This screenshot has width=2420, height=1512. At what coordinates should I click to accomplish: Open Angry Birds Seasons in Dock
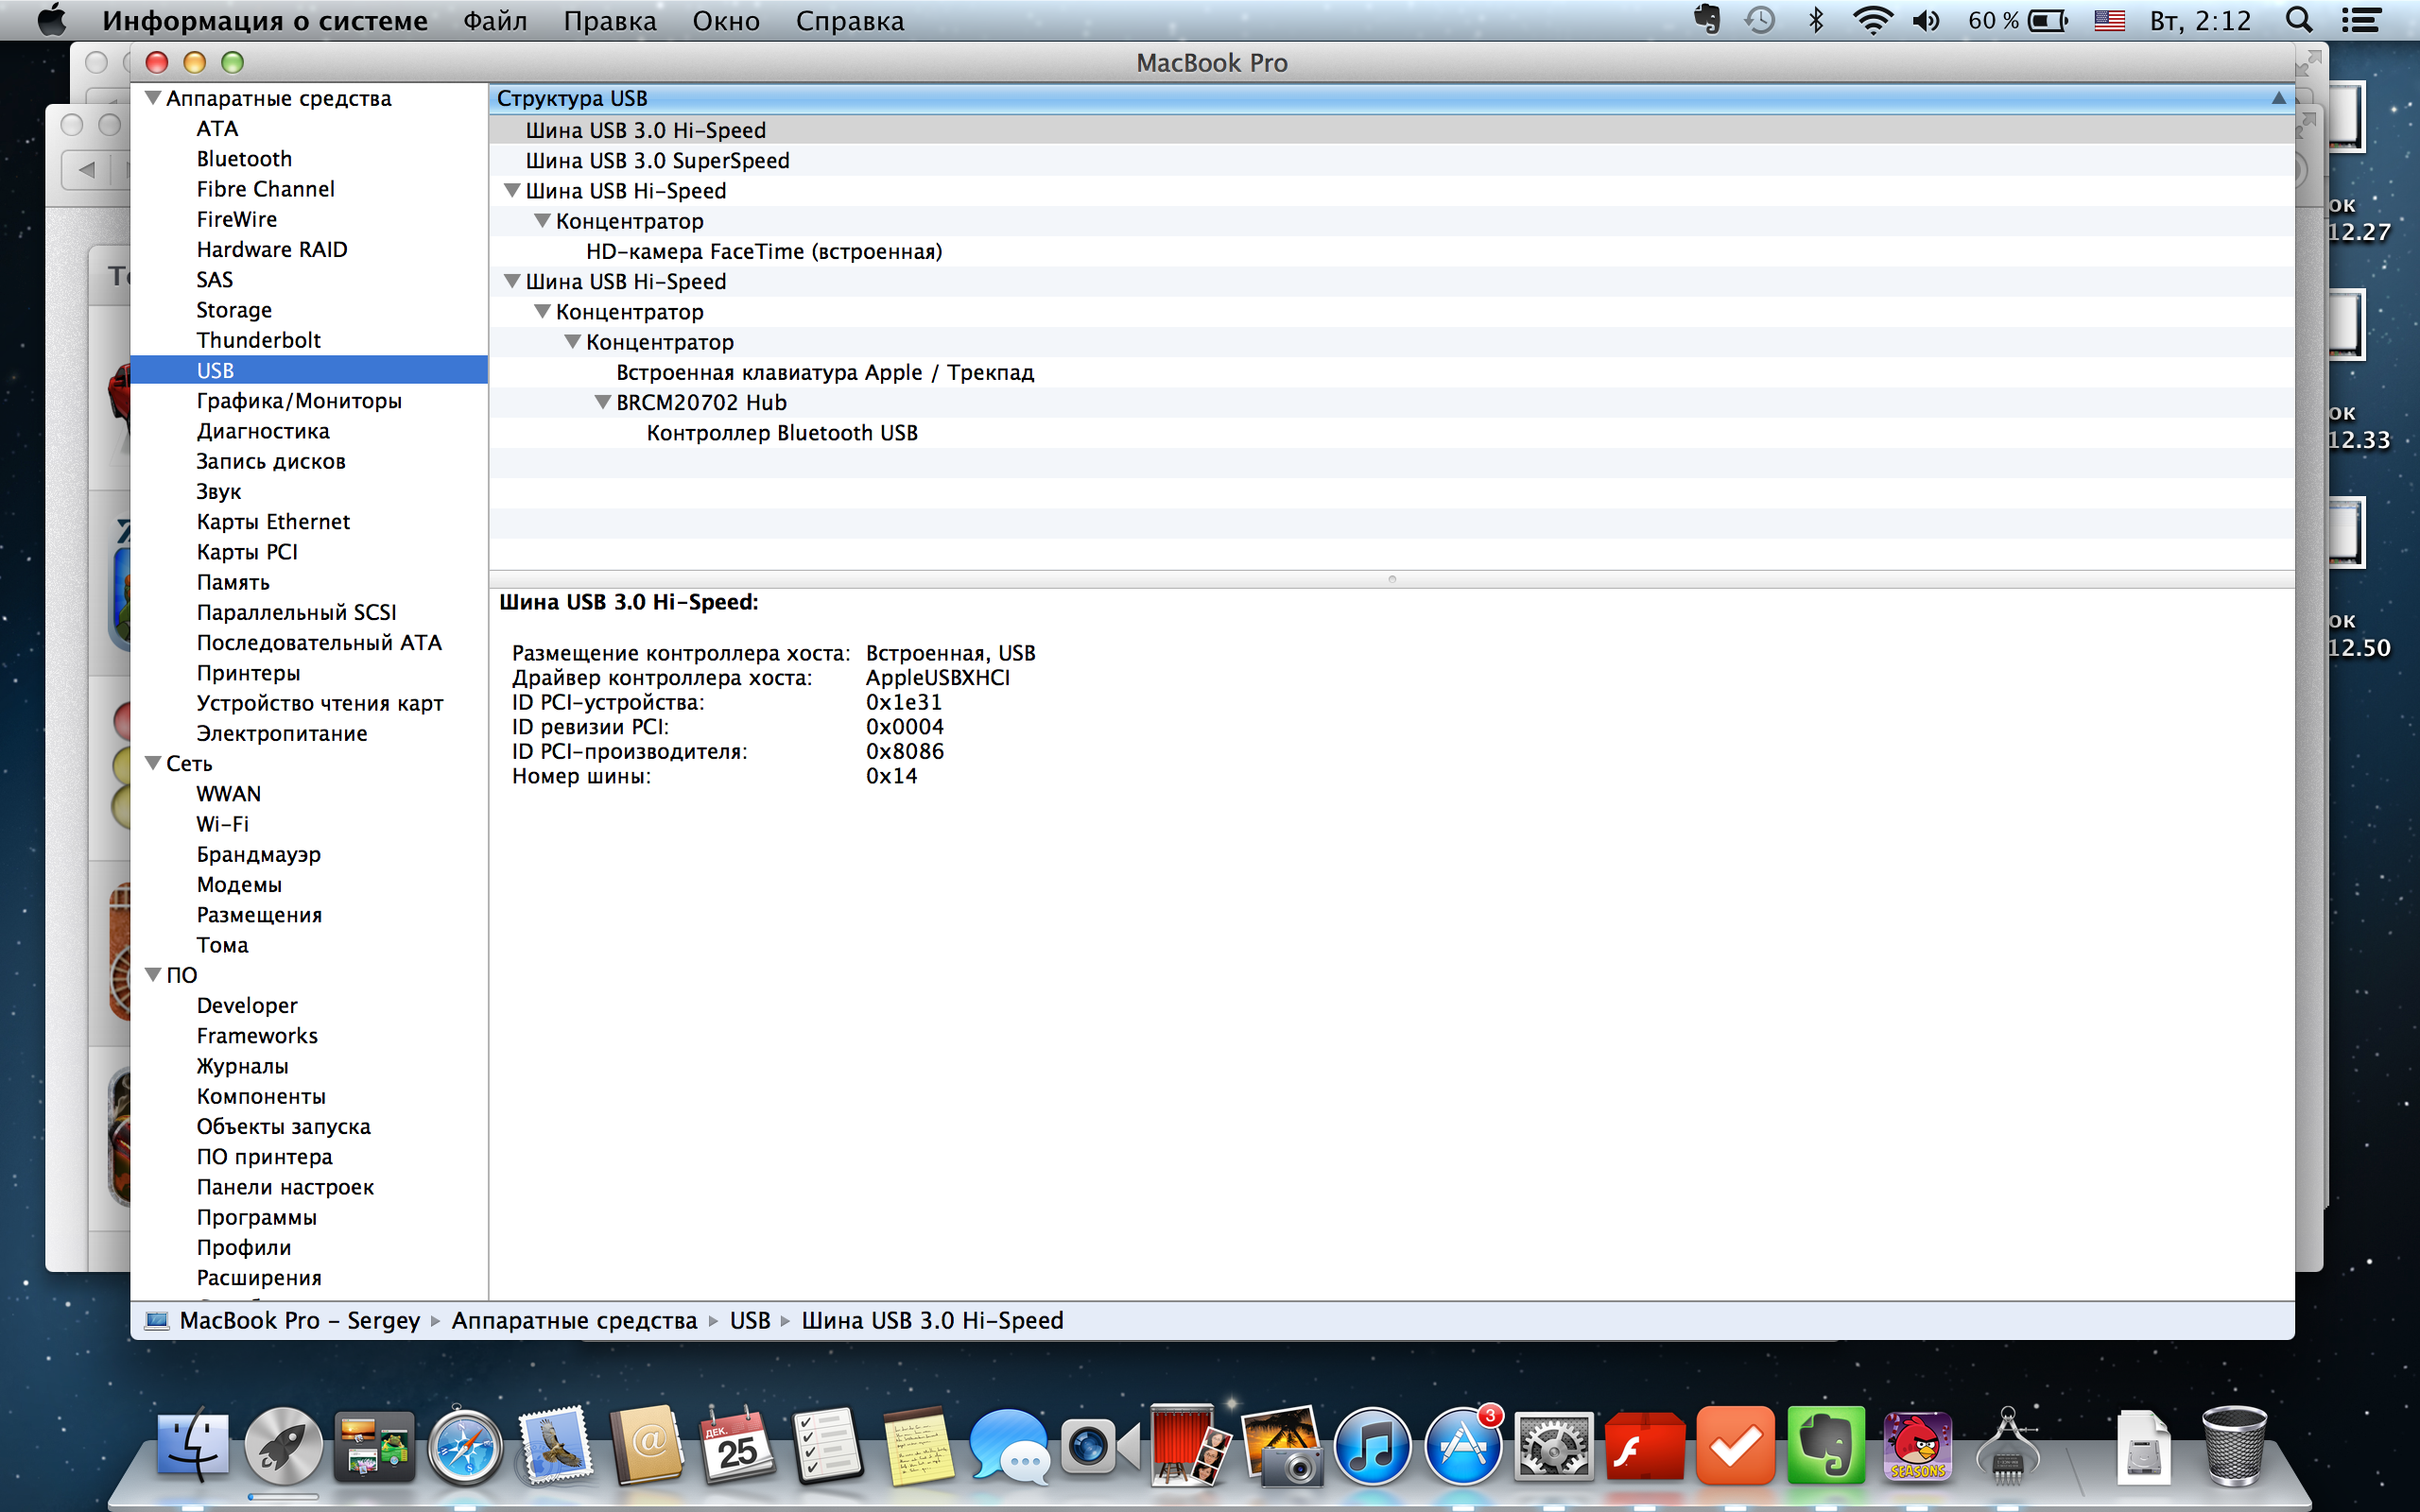1917,1446
